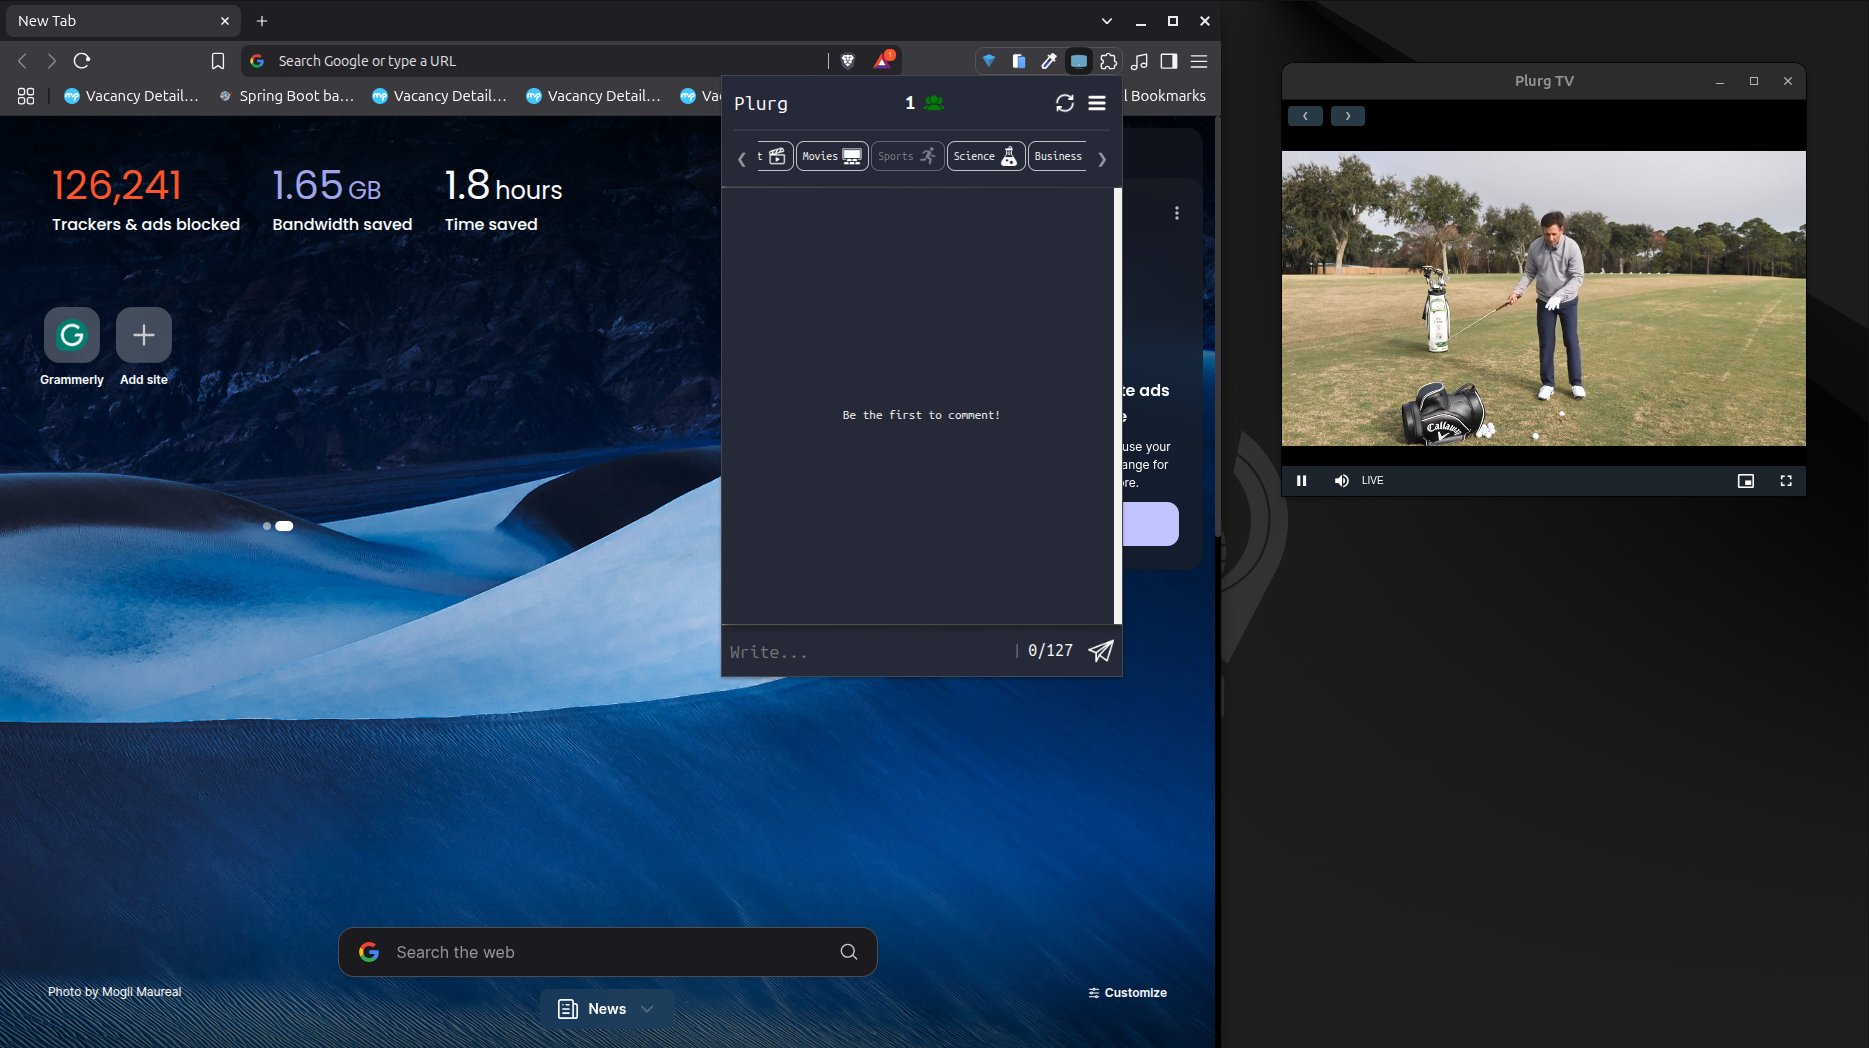Click the Brave Shields lion icon

tap(848, 61)
